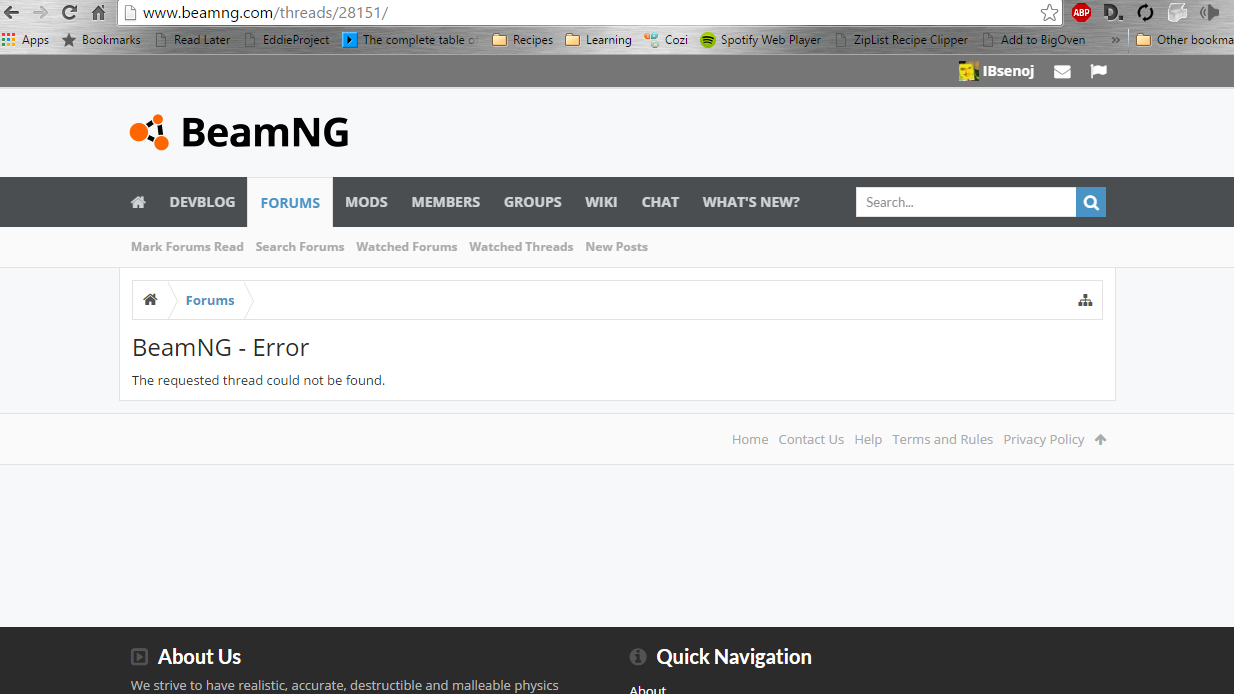Go back with the browser back arrow
The height and width of the screenshot is (694, 1234).
pyautogui.click(x=12, y=12)
